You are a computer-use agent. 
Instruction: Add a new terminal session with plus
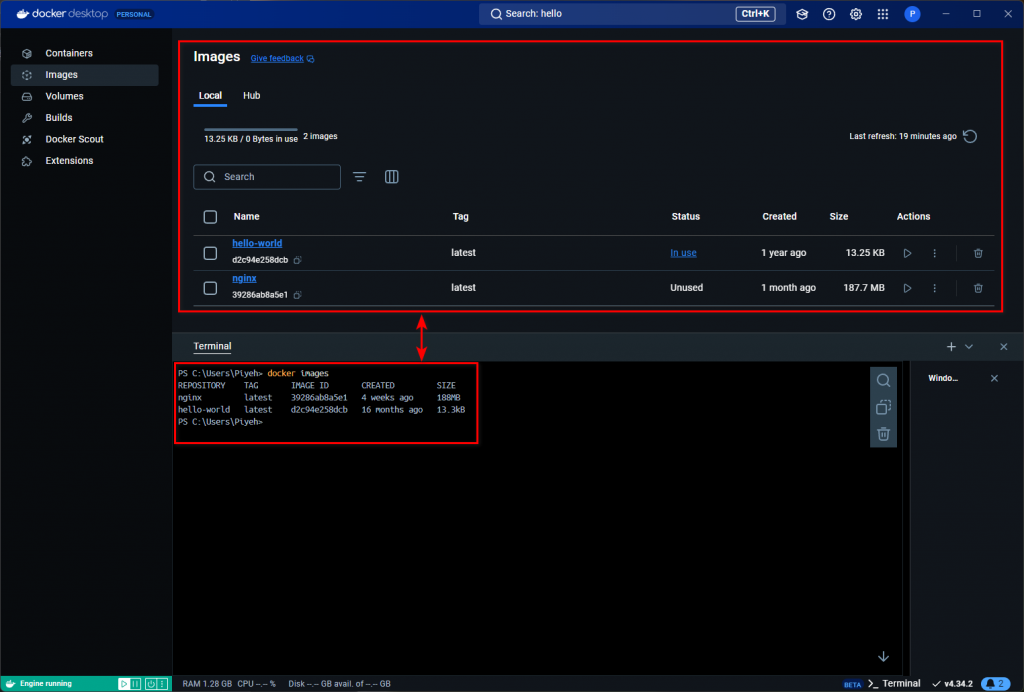pos(951,347)
